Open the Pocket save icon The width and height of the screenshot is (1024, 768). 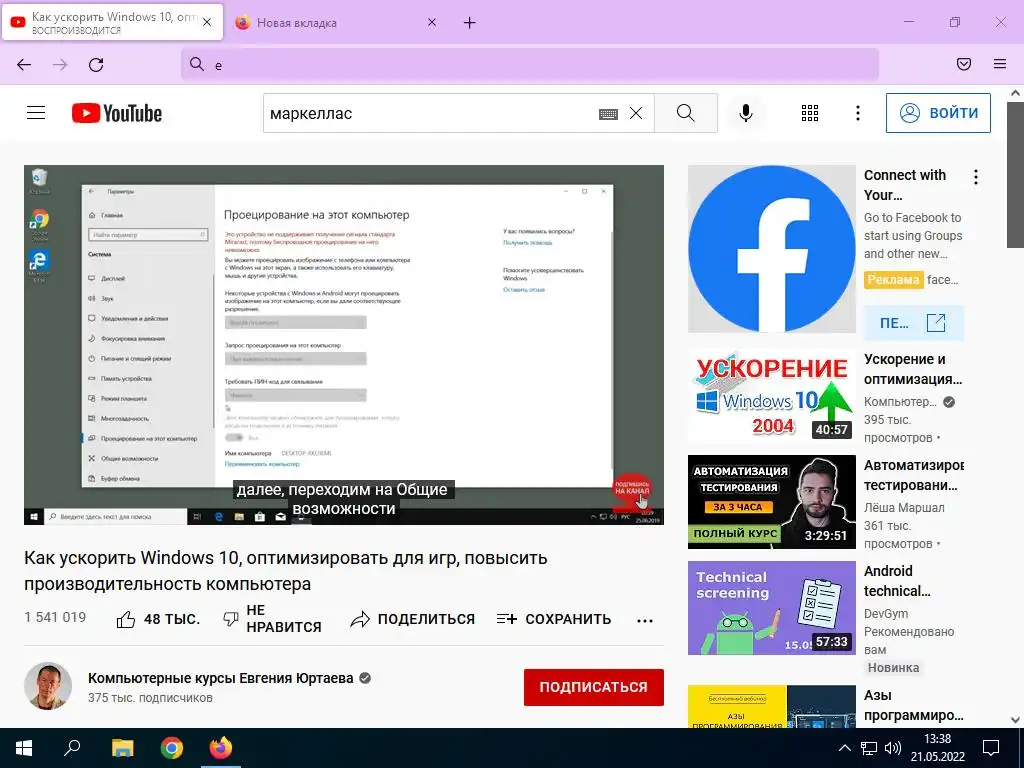click(x=964, y=64)
